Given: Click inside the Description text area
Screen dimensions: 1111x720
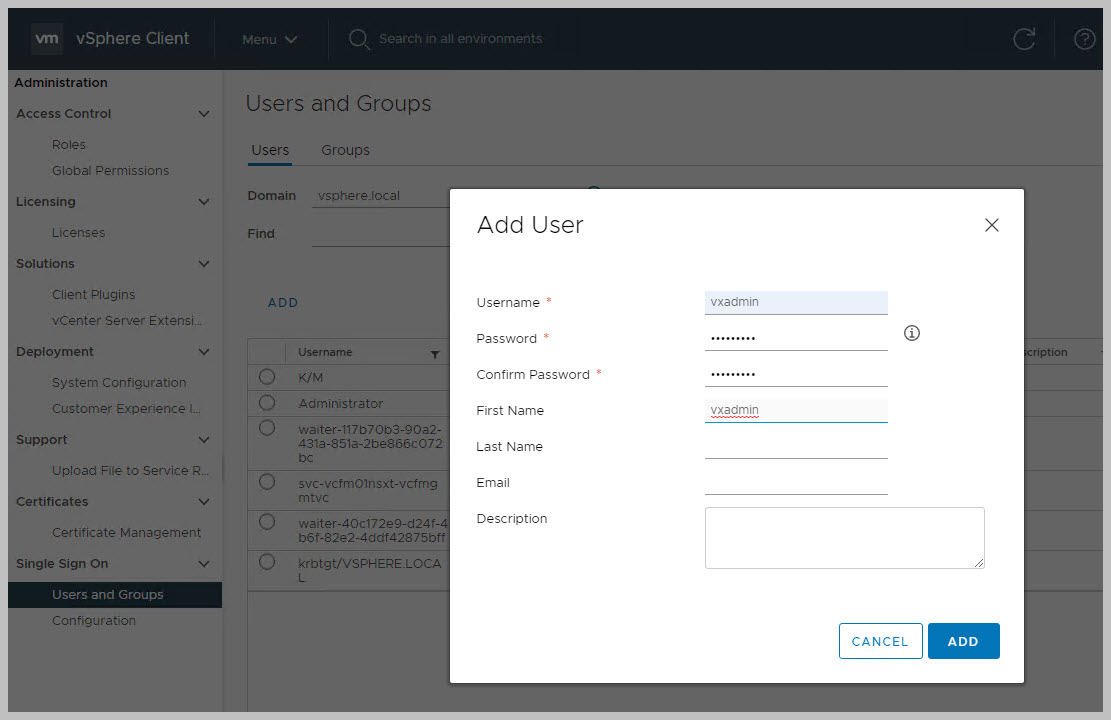Looking at the screenshot, I should [x=844, y=538].
